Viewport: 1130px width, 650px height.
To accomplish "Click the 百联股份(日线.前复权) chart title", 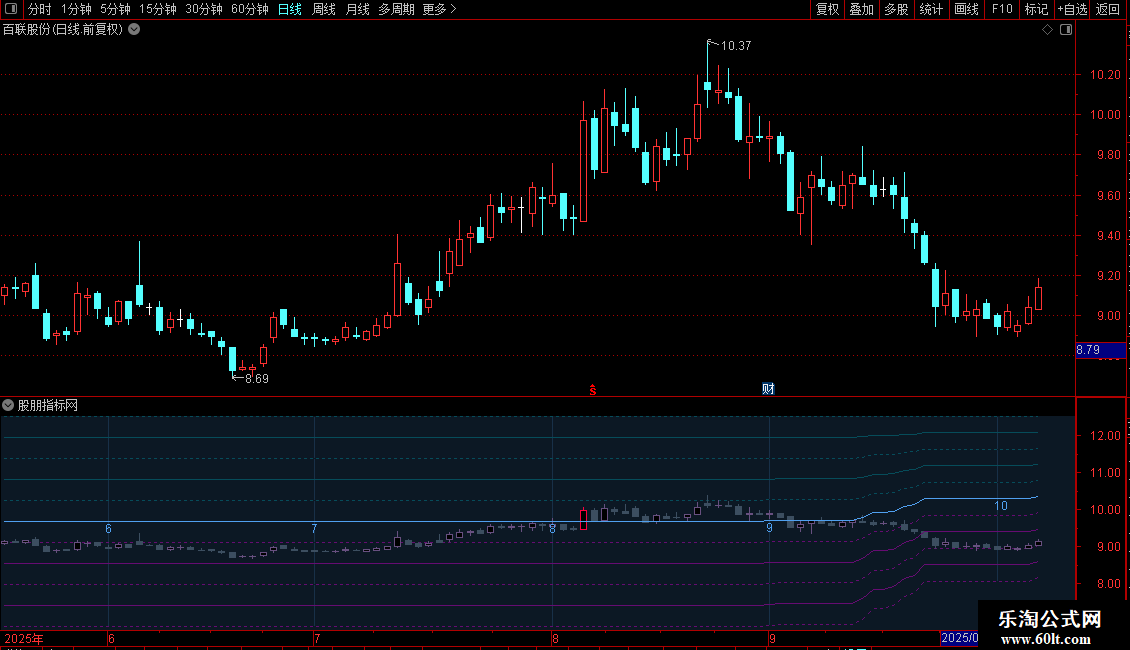I will pyautogui.click(x=63, y=30).
